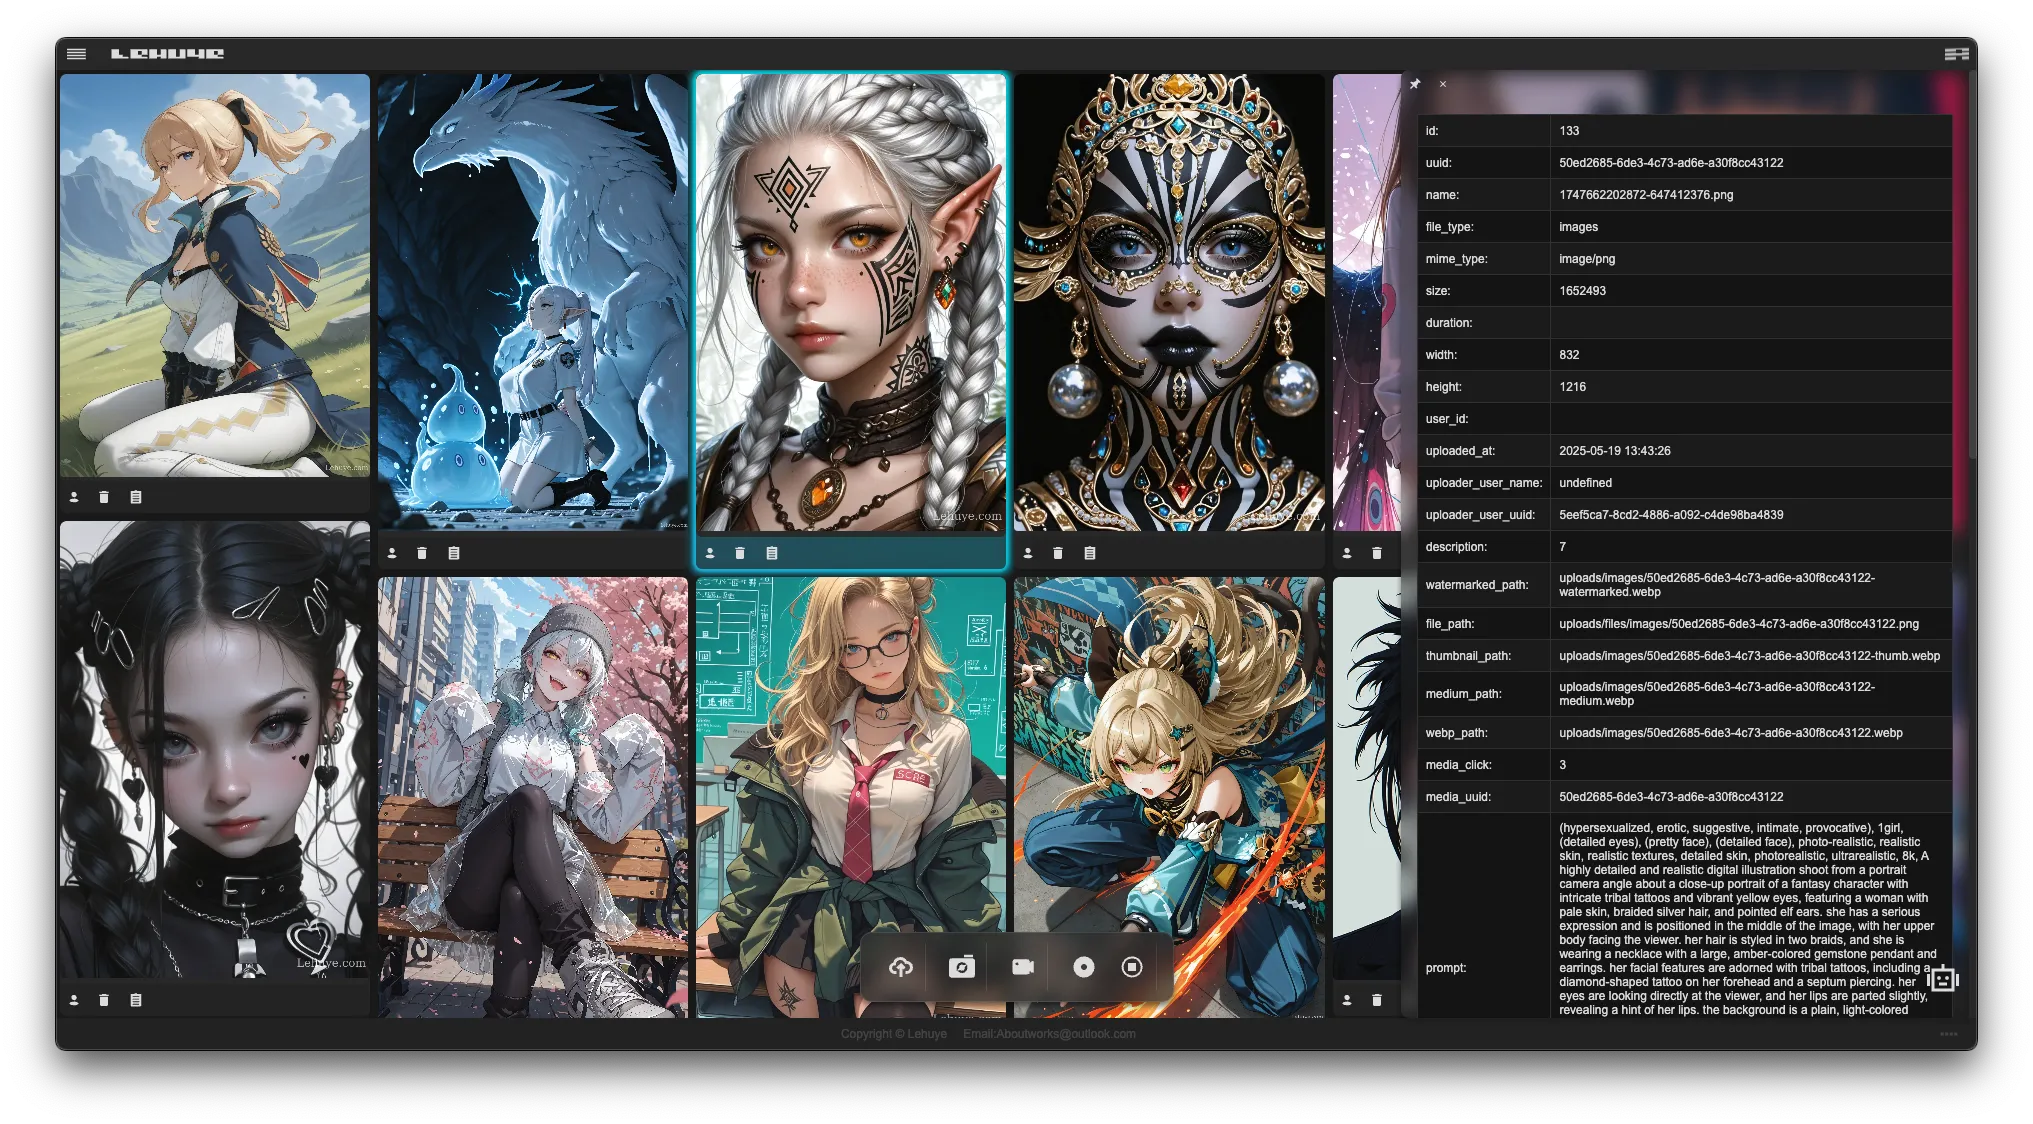The image size is (2033, 1124).
Task: Start recording with the record button
Action: 1083,967
